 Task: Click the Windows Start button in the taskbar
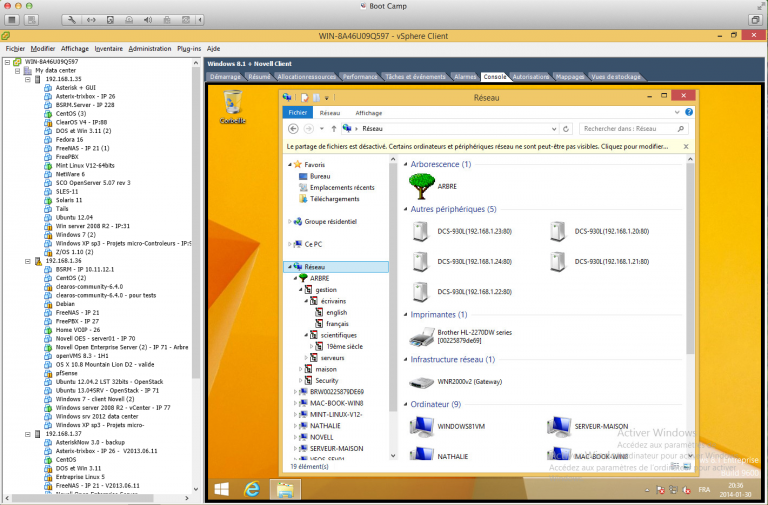pyautogui.click(x=221, y=489)
